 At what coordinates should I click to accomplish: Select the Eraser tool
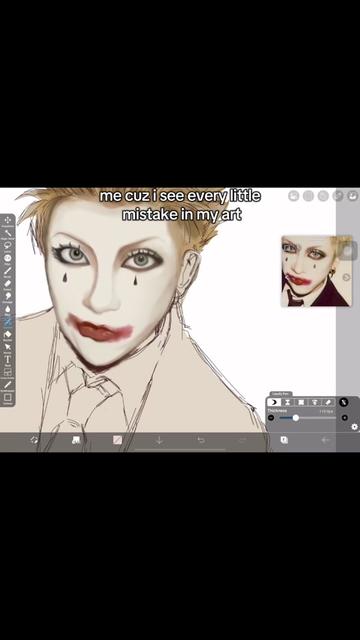(8, 284)
